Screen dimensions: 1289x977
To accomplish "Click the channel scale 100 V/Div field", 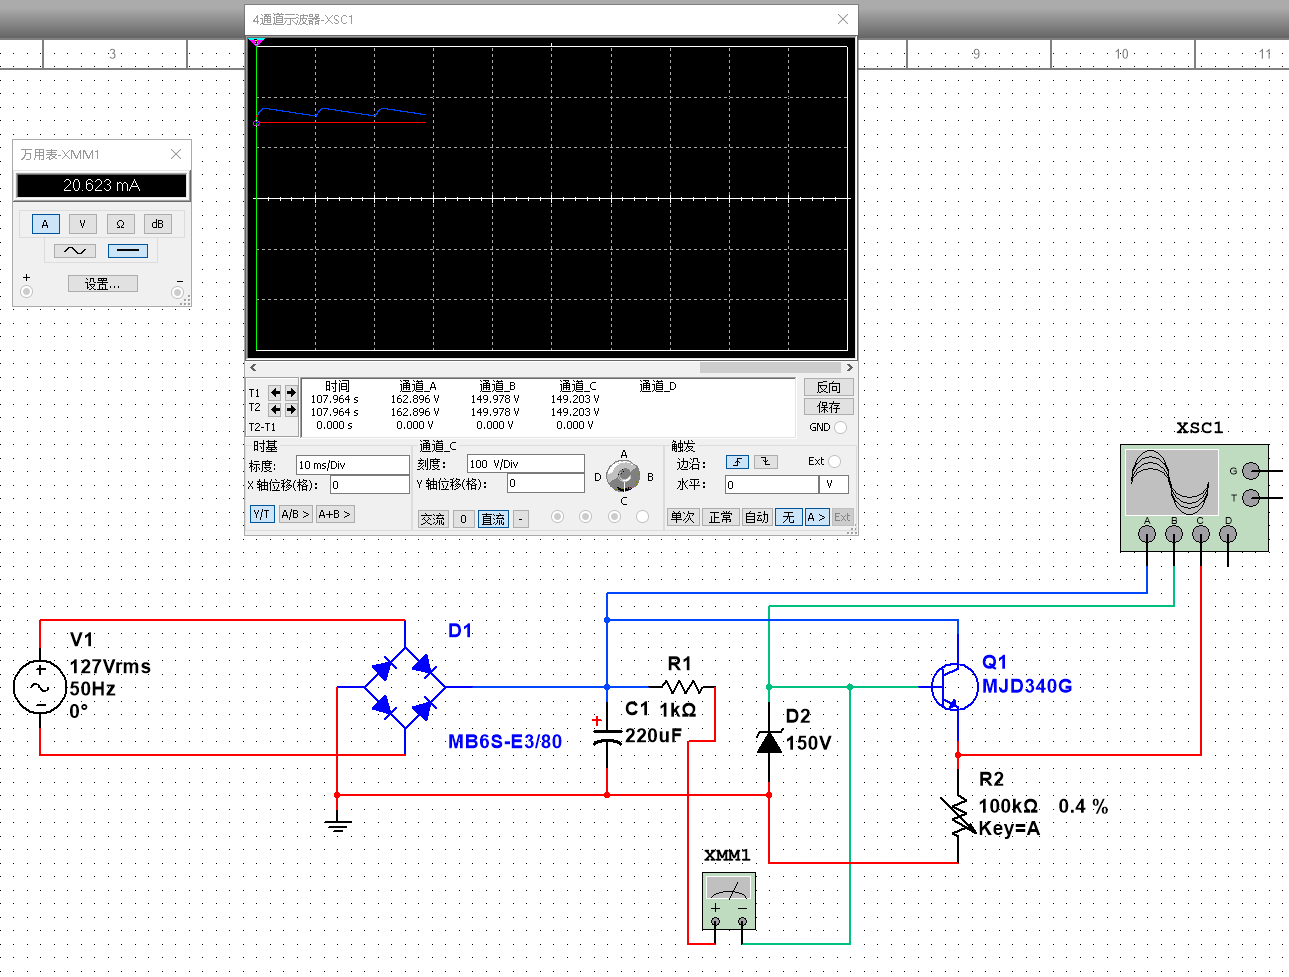I will coord(525,464).
